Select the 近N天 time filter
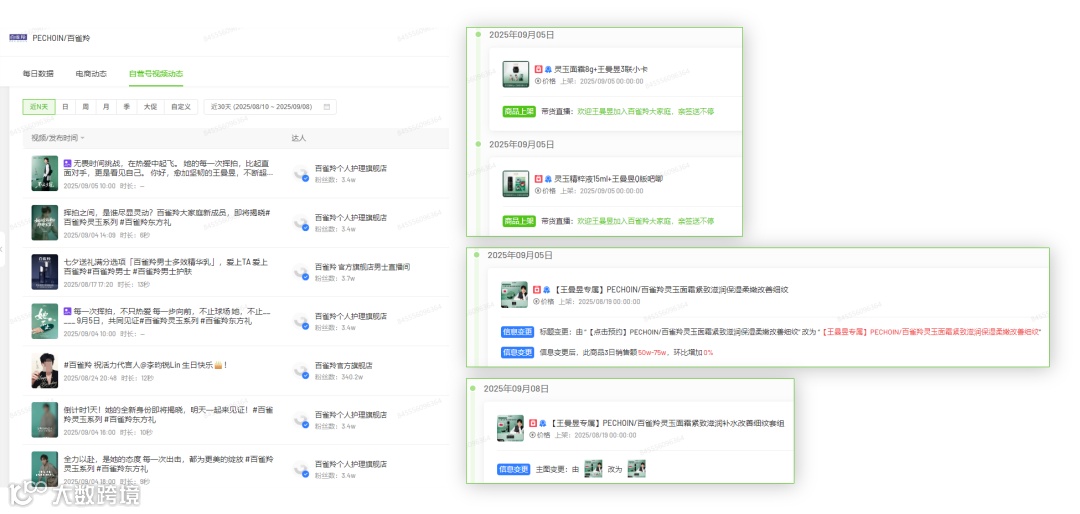Screen dimensions: 1080x514 (x=39, y=107)
